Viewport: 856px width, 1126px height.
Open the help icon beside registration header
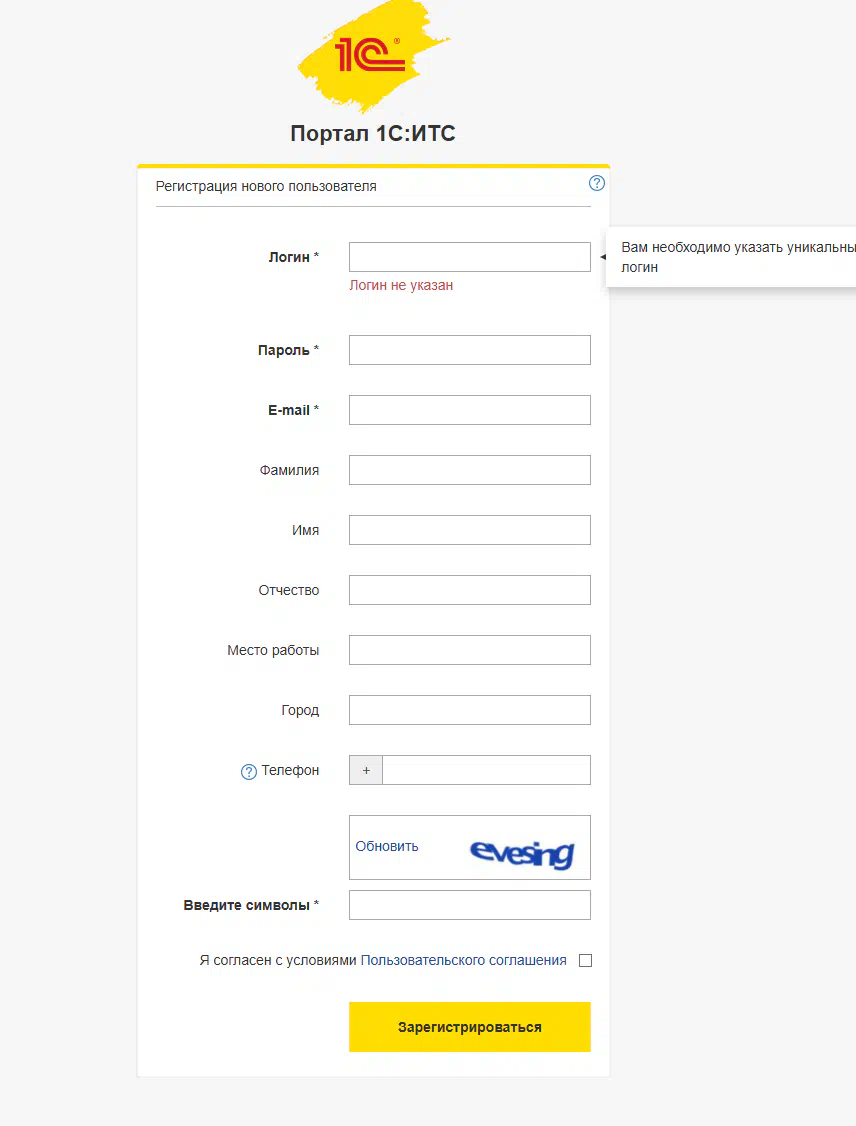coord(597,183)
